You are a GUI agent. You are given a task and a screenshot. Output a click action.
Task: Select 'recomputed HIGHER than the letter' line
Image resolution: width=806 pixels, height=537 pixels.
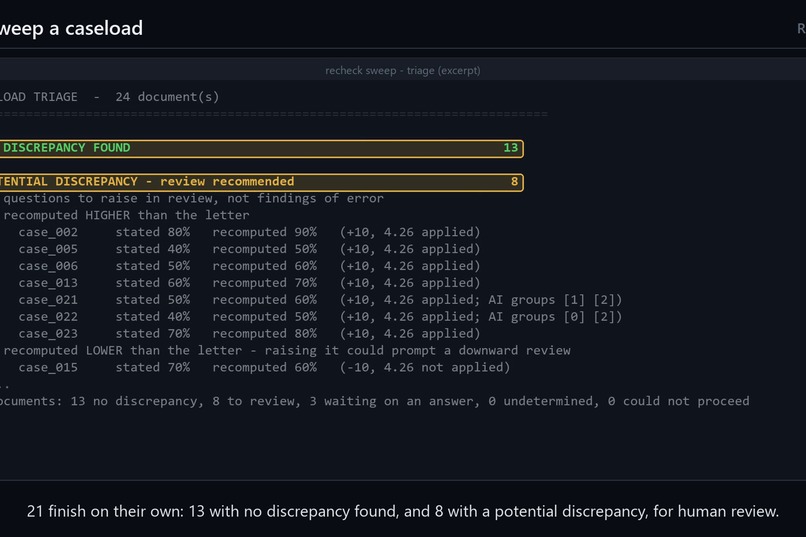click(x=126, y=215)
